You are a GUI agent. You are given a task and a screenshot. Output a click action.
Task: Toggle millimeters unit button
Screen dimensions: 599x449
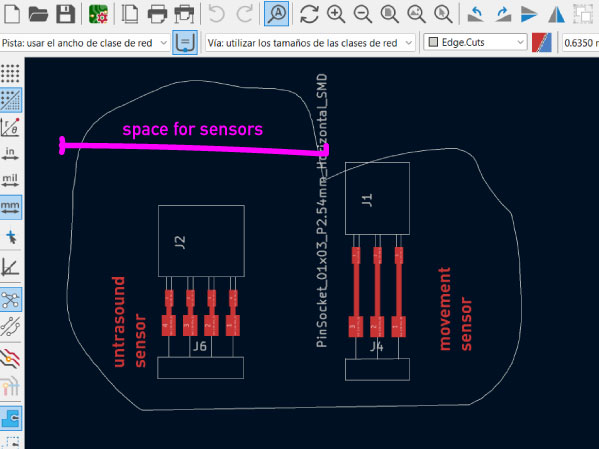[x=11, y=207]
